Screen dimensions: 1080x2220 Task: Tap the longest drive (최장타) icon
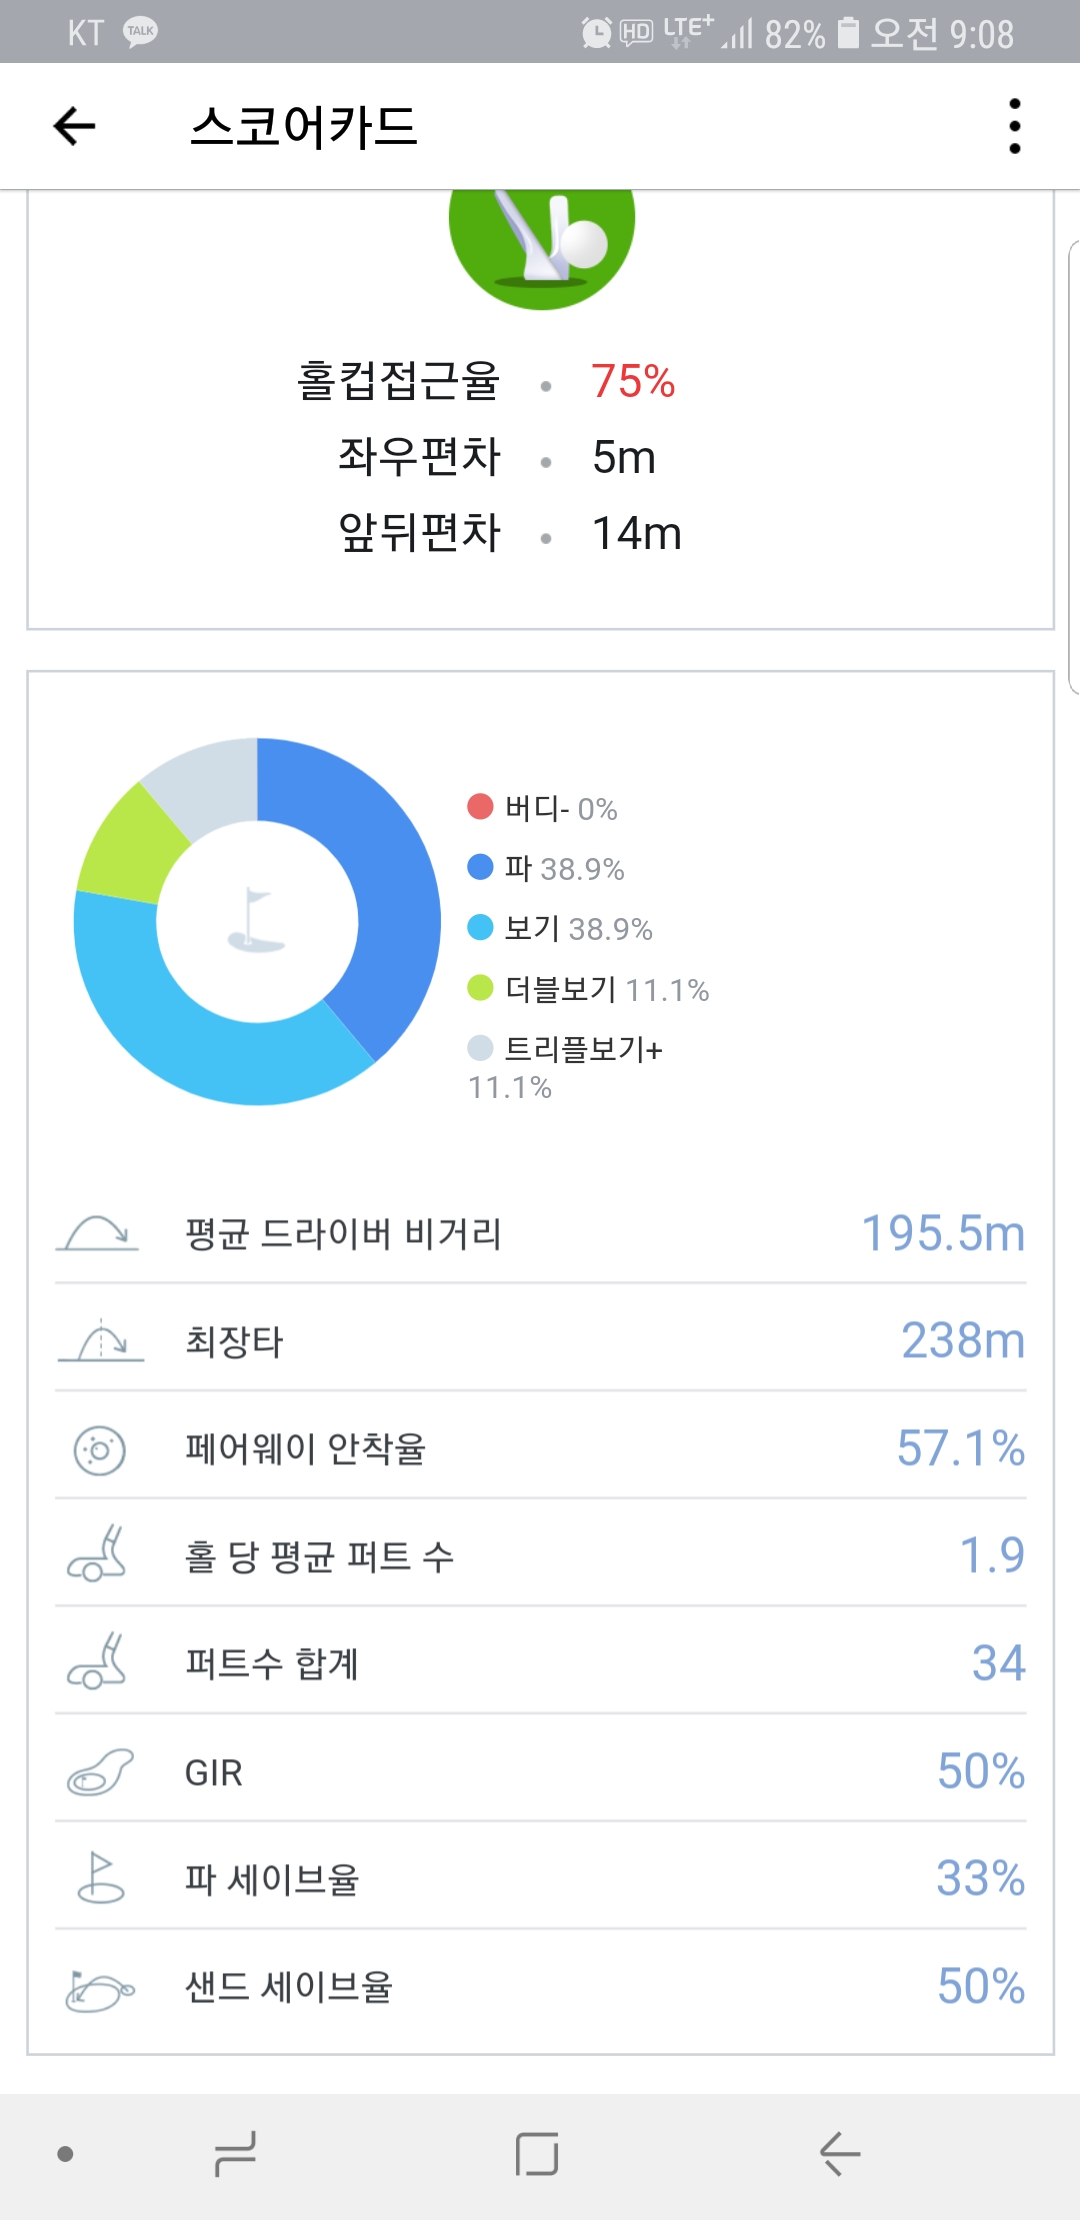coord(100,1341)
